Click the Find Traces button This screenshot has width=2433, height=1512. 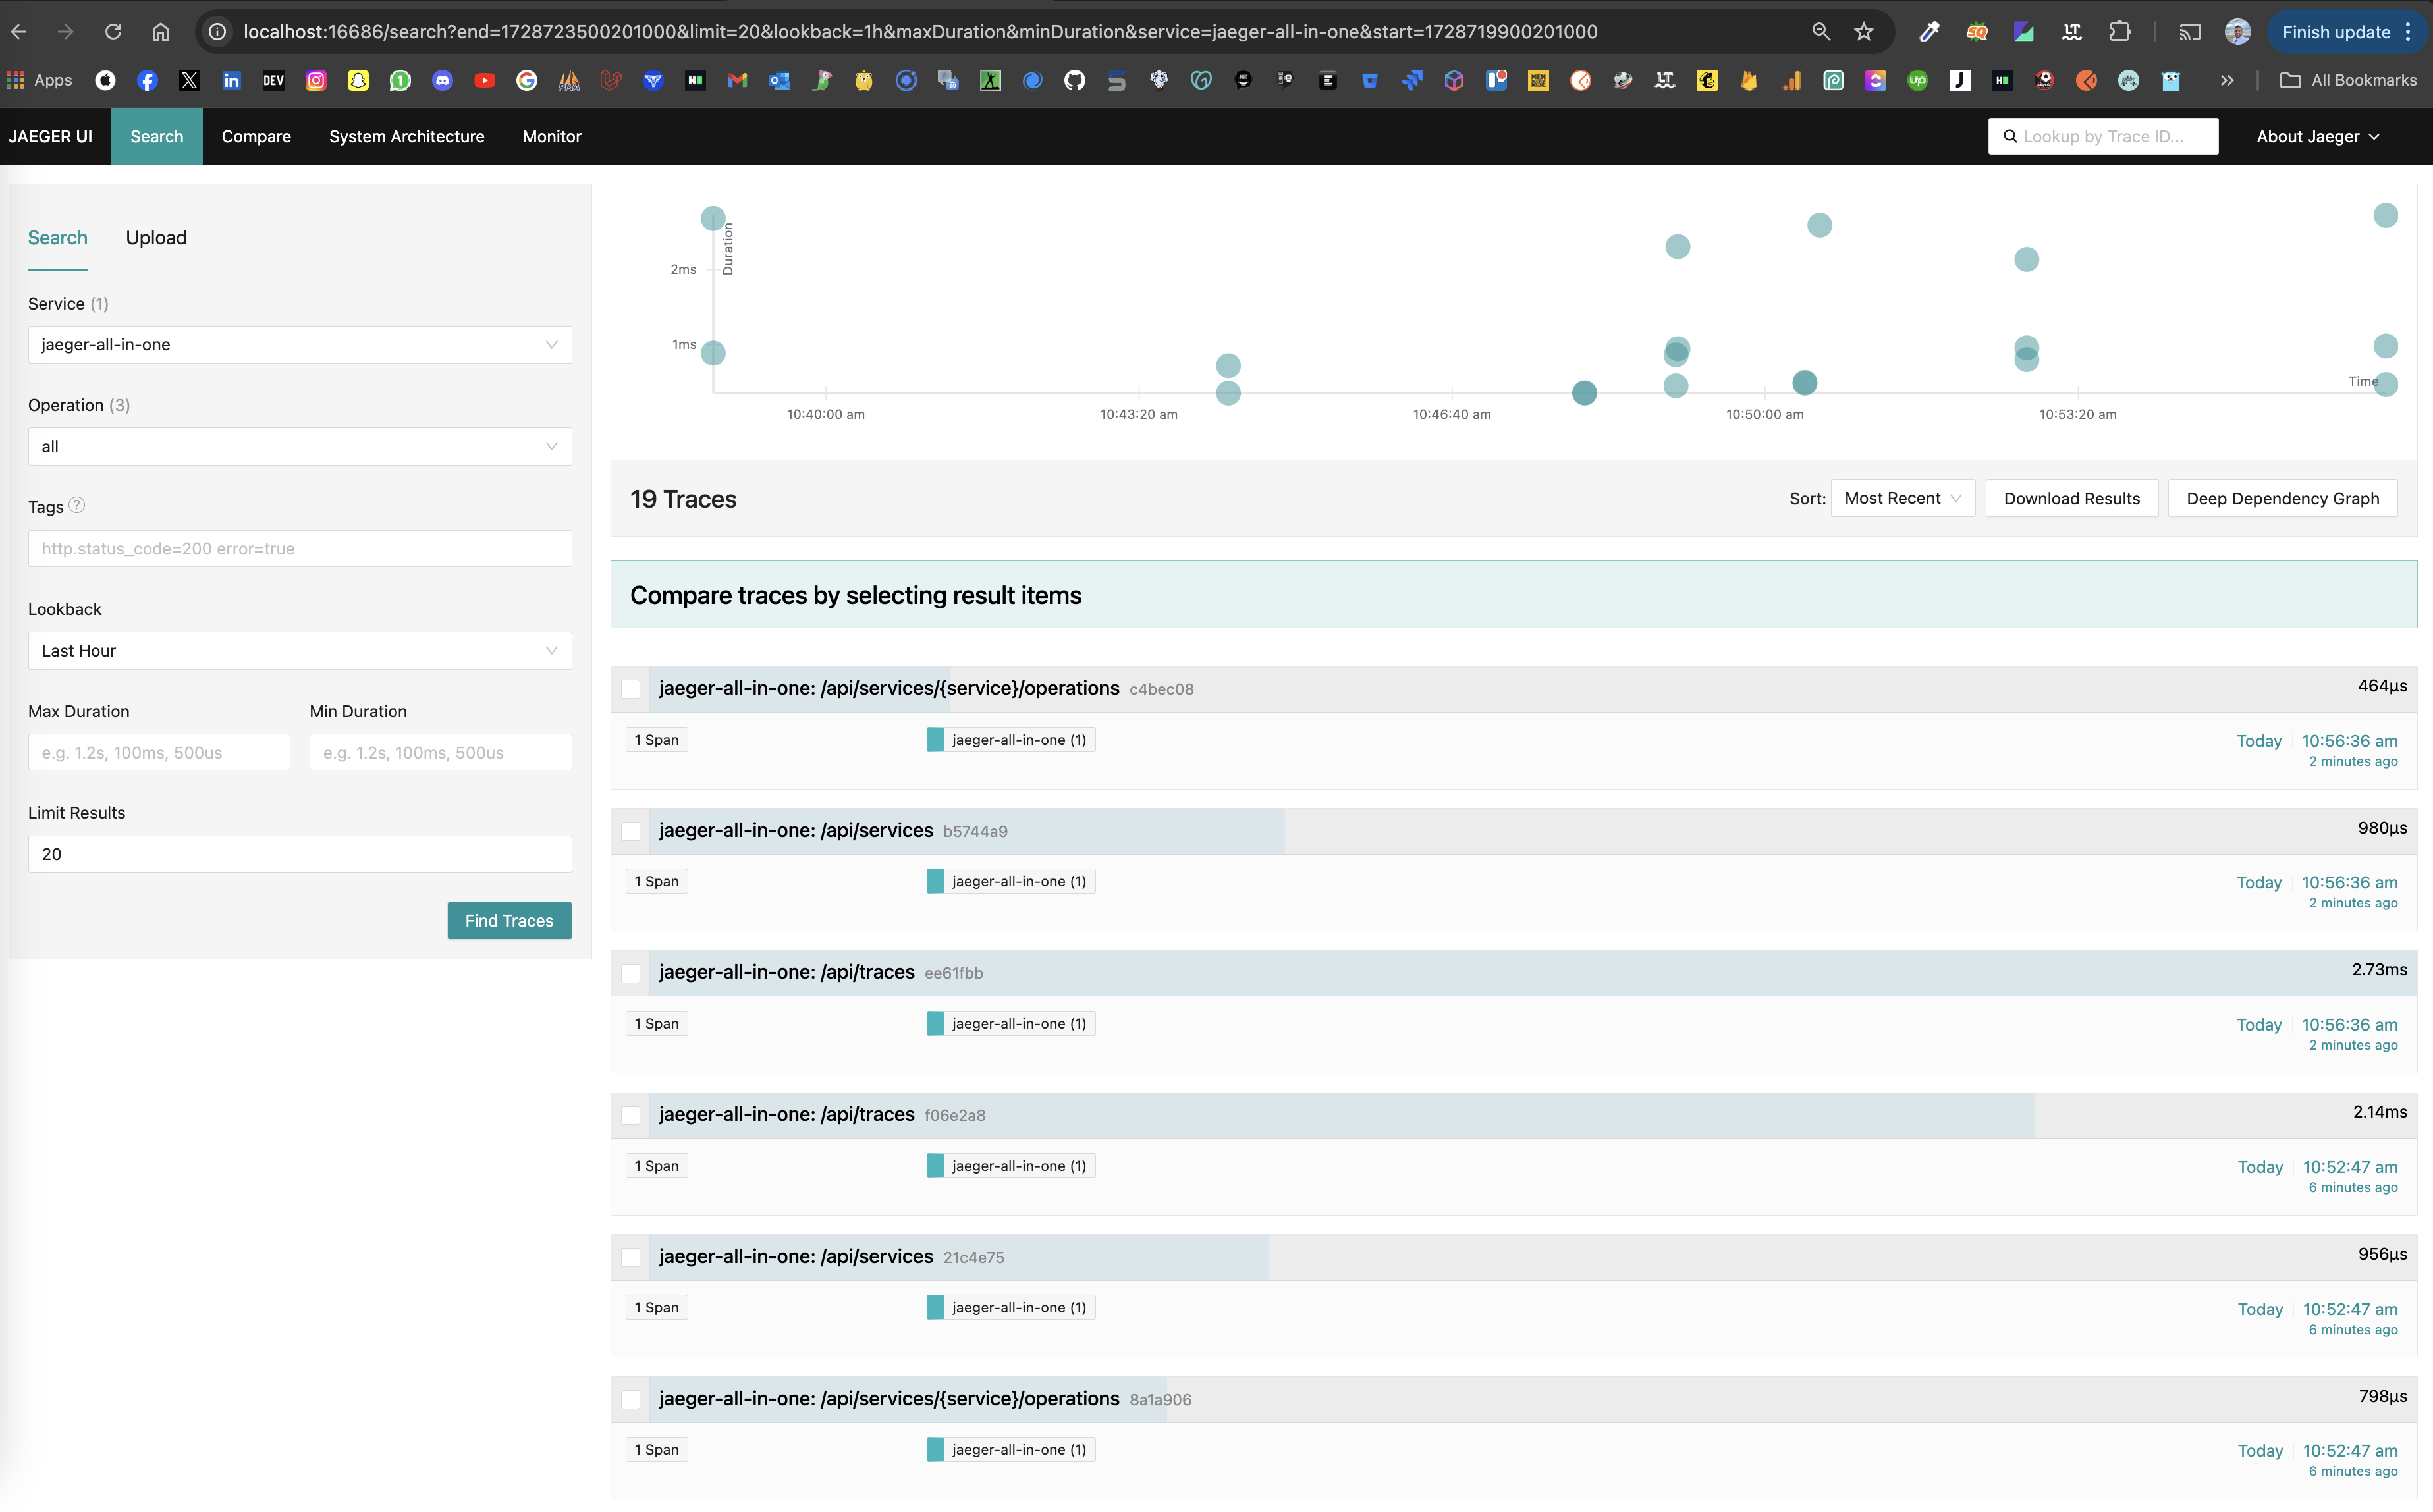(x=509, y=920)
